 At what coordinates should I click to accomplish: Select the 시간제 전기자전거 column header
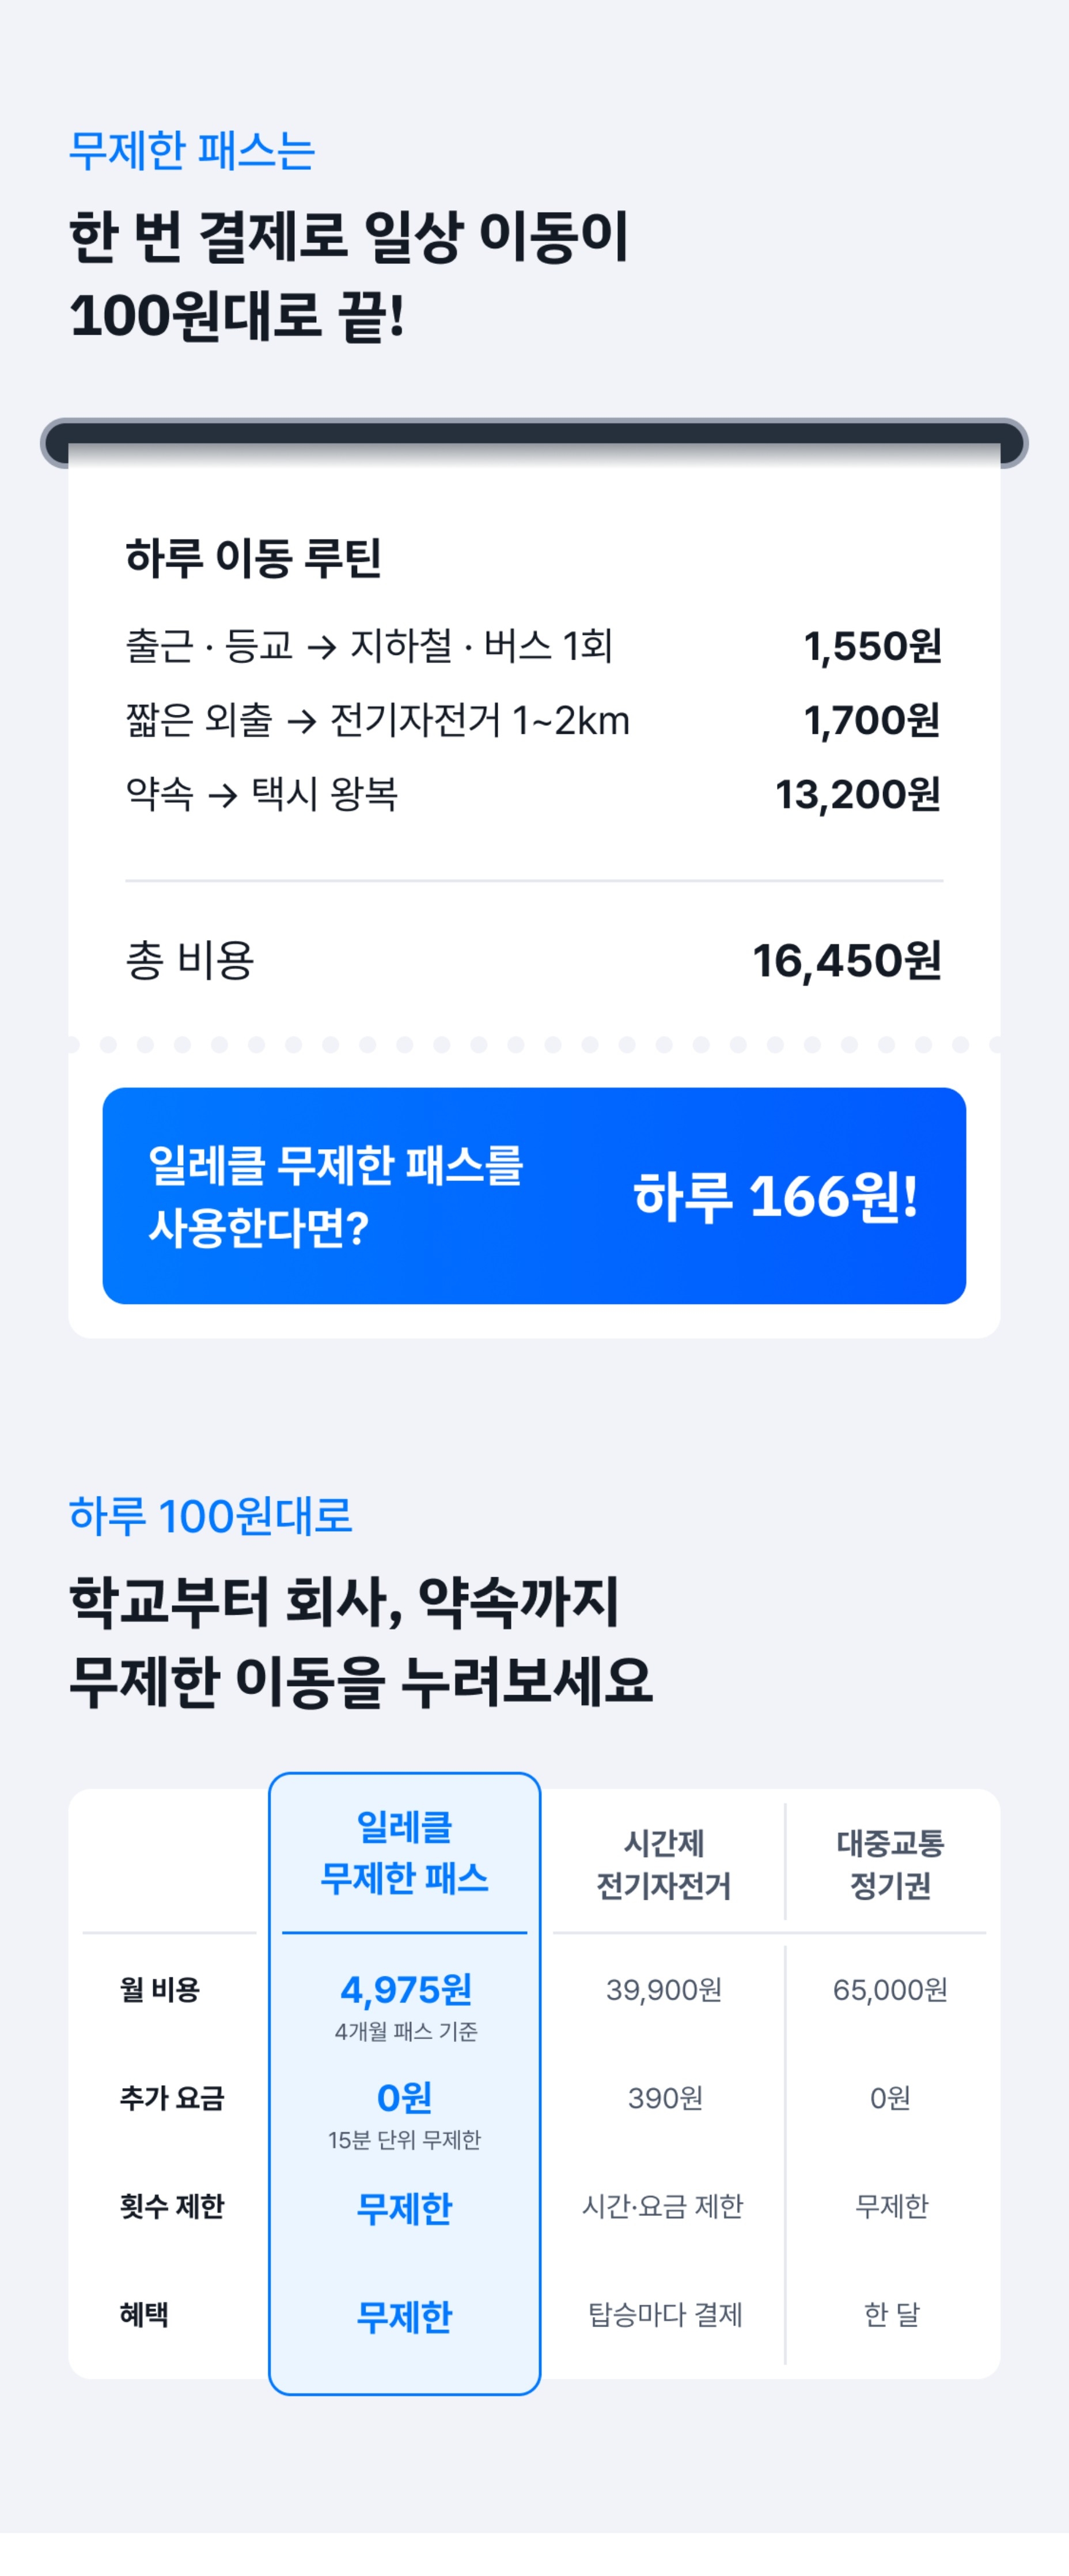point(664,1863)
